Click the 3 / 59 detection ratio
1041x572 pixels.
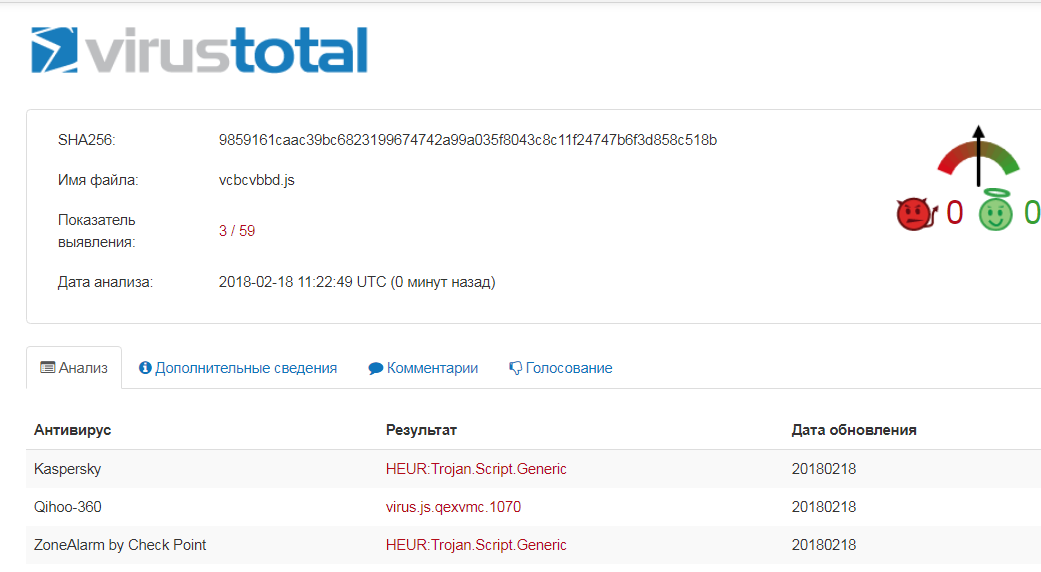[237, 231]
